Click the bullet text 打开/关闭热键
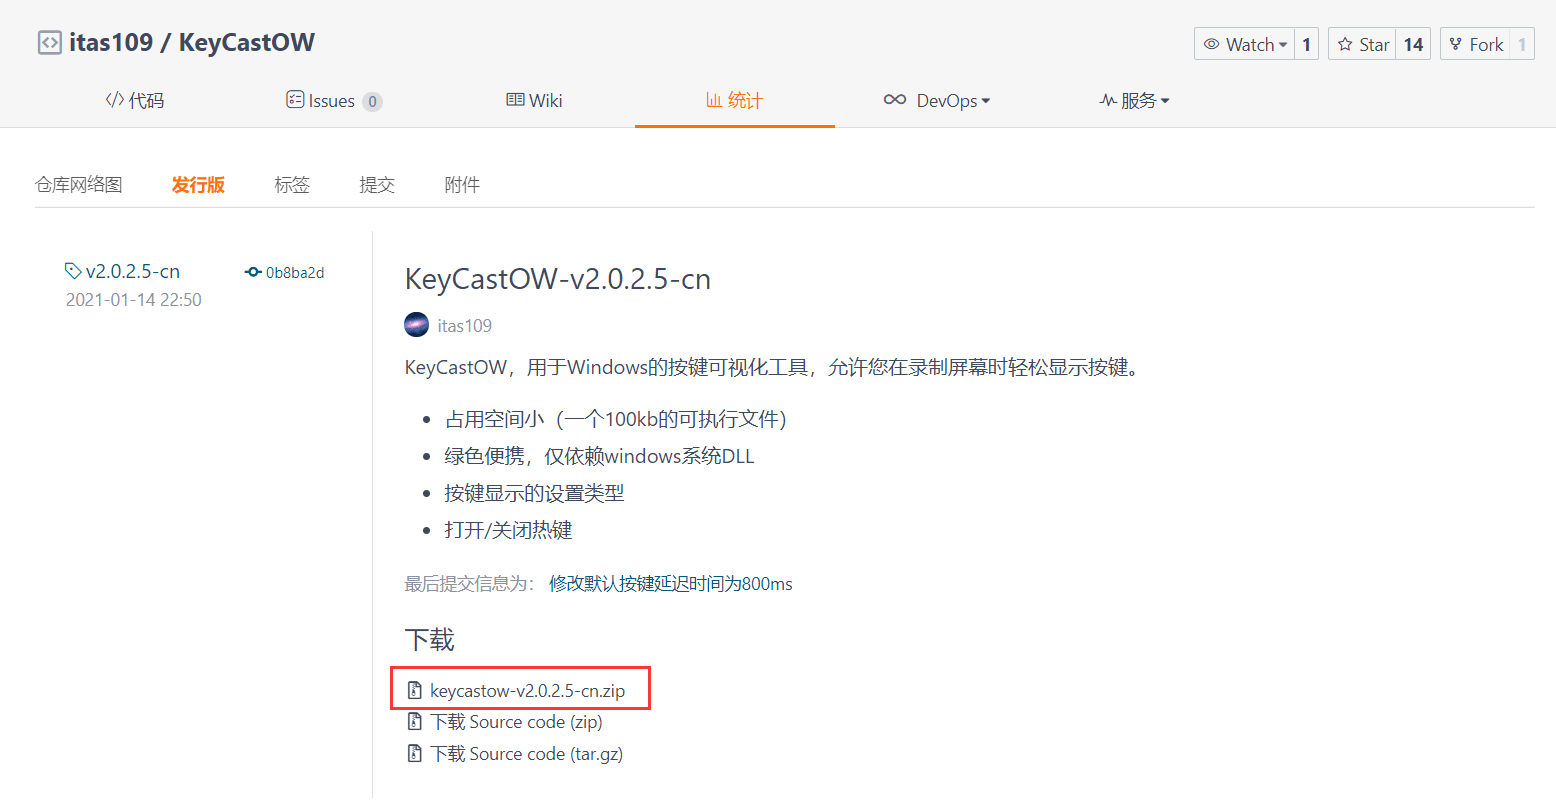This screenshot has height=804, width=1556. tap(508, 530)
